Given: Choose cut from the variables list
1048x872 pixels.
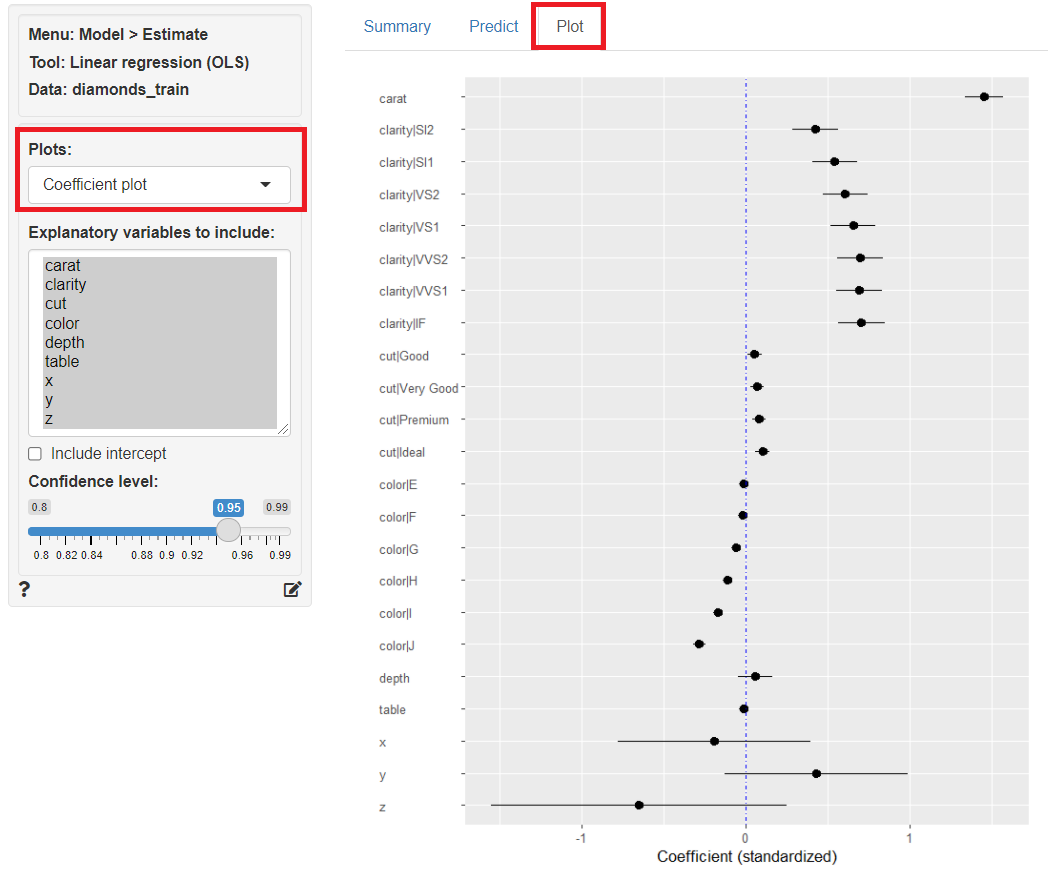Looking at the screenshot, I should 56,304.
